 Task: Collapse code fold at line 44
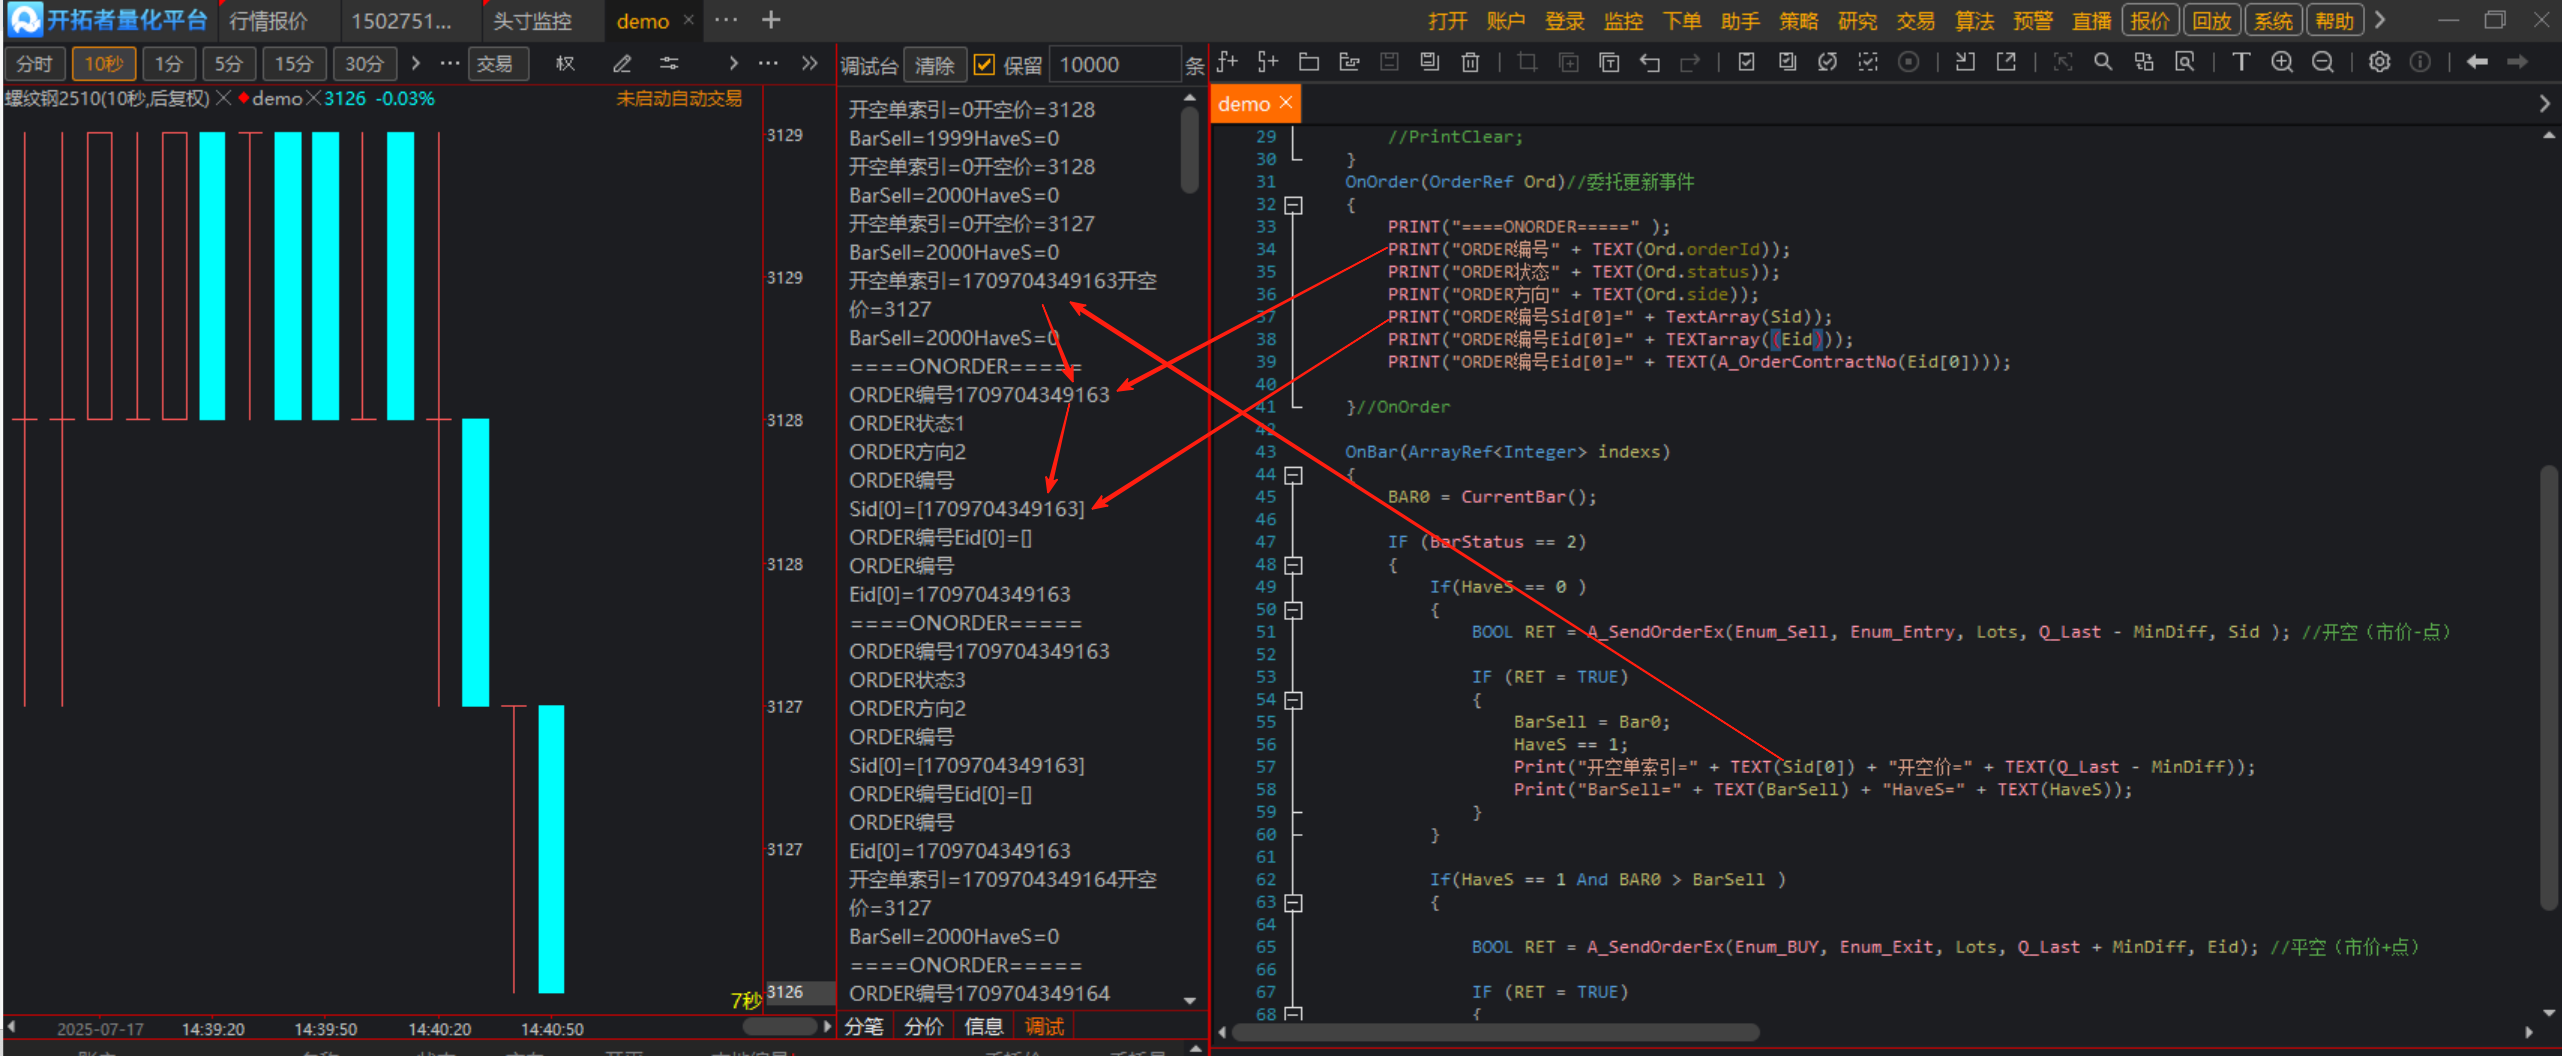tap(1293, 475)
